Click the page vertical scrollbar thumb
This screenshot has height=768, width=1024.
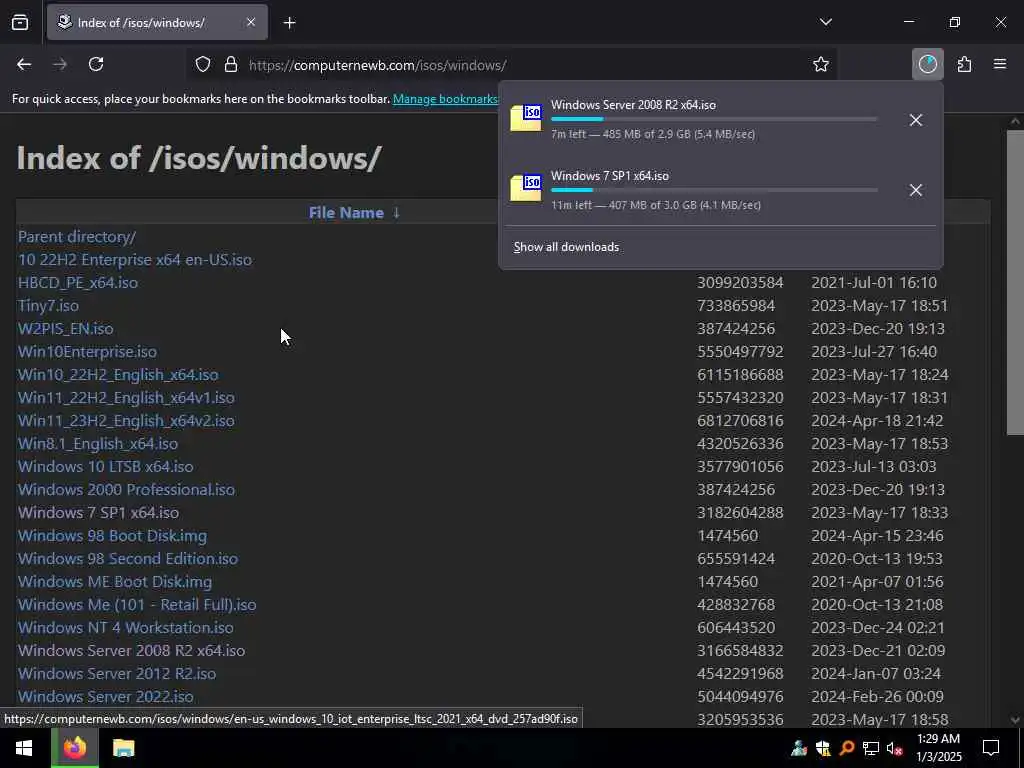coord(1015,282)
